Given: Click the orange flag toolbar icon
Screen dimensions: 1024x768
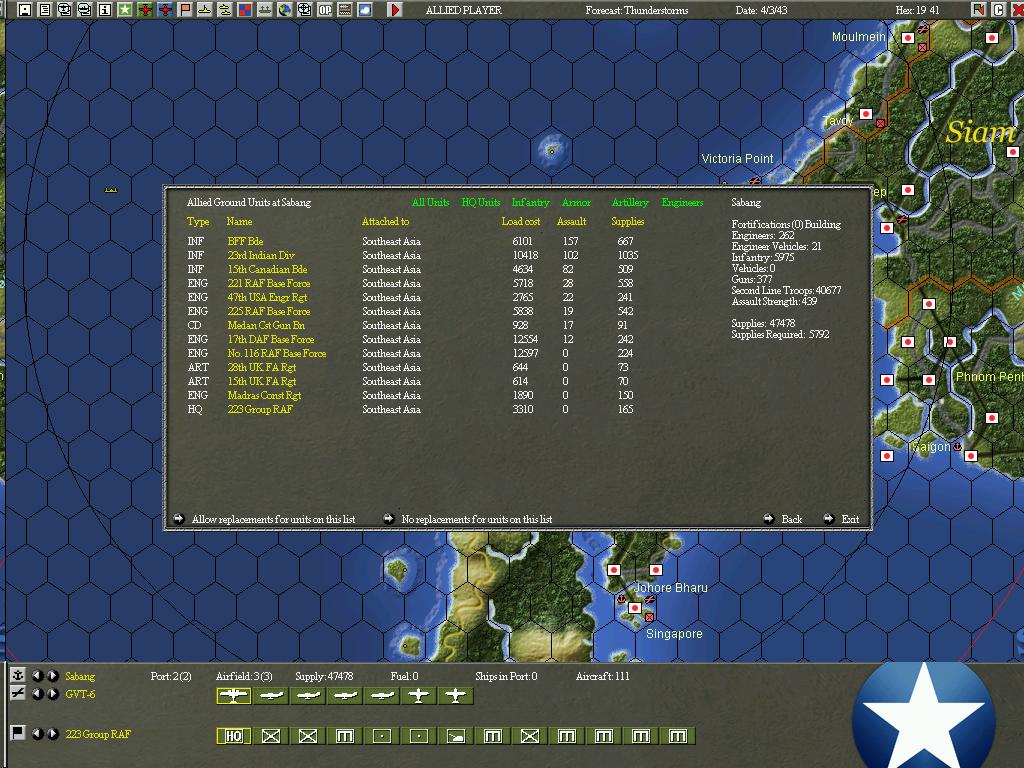Looking at the screenshot, I should tap(185, 10).
